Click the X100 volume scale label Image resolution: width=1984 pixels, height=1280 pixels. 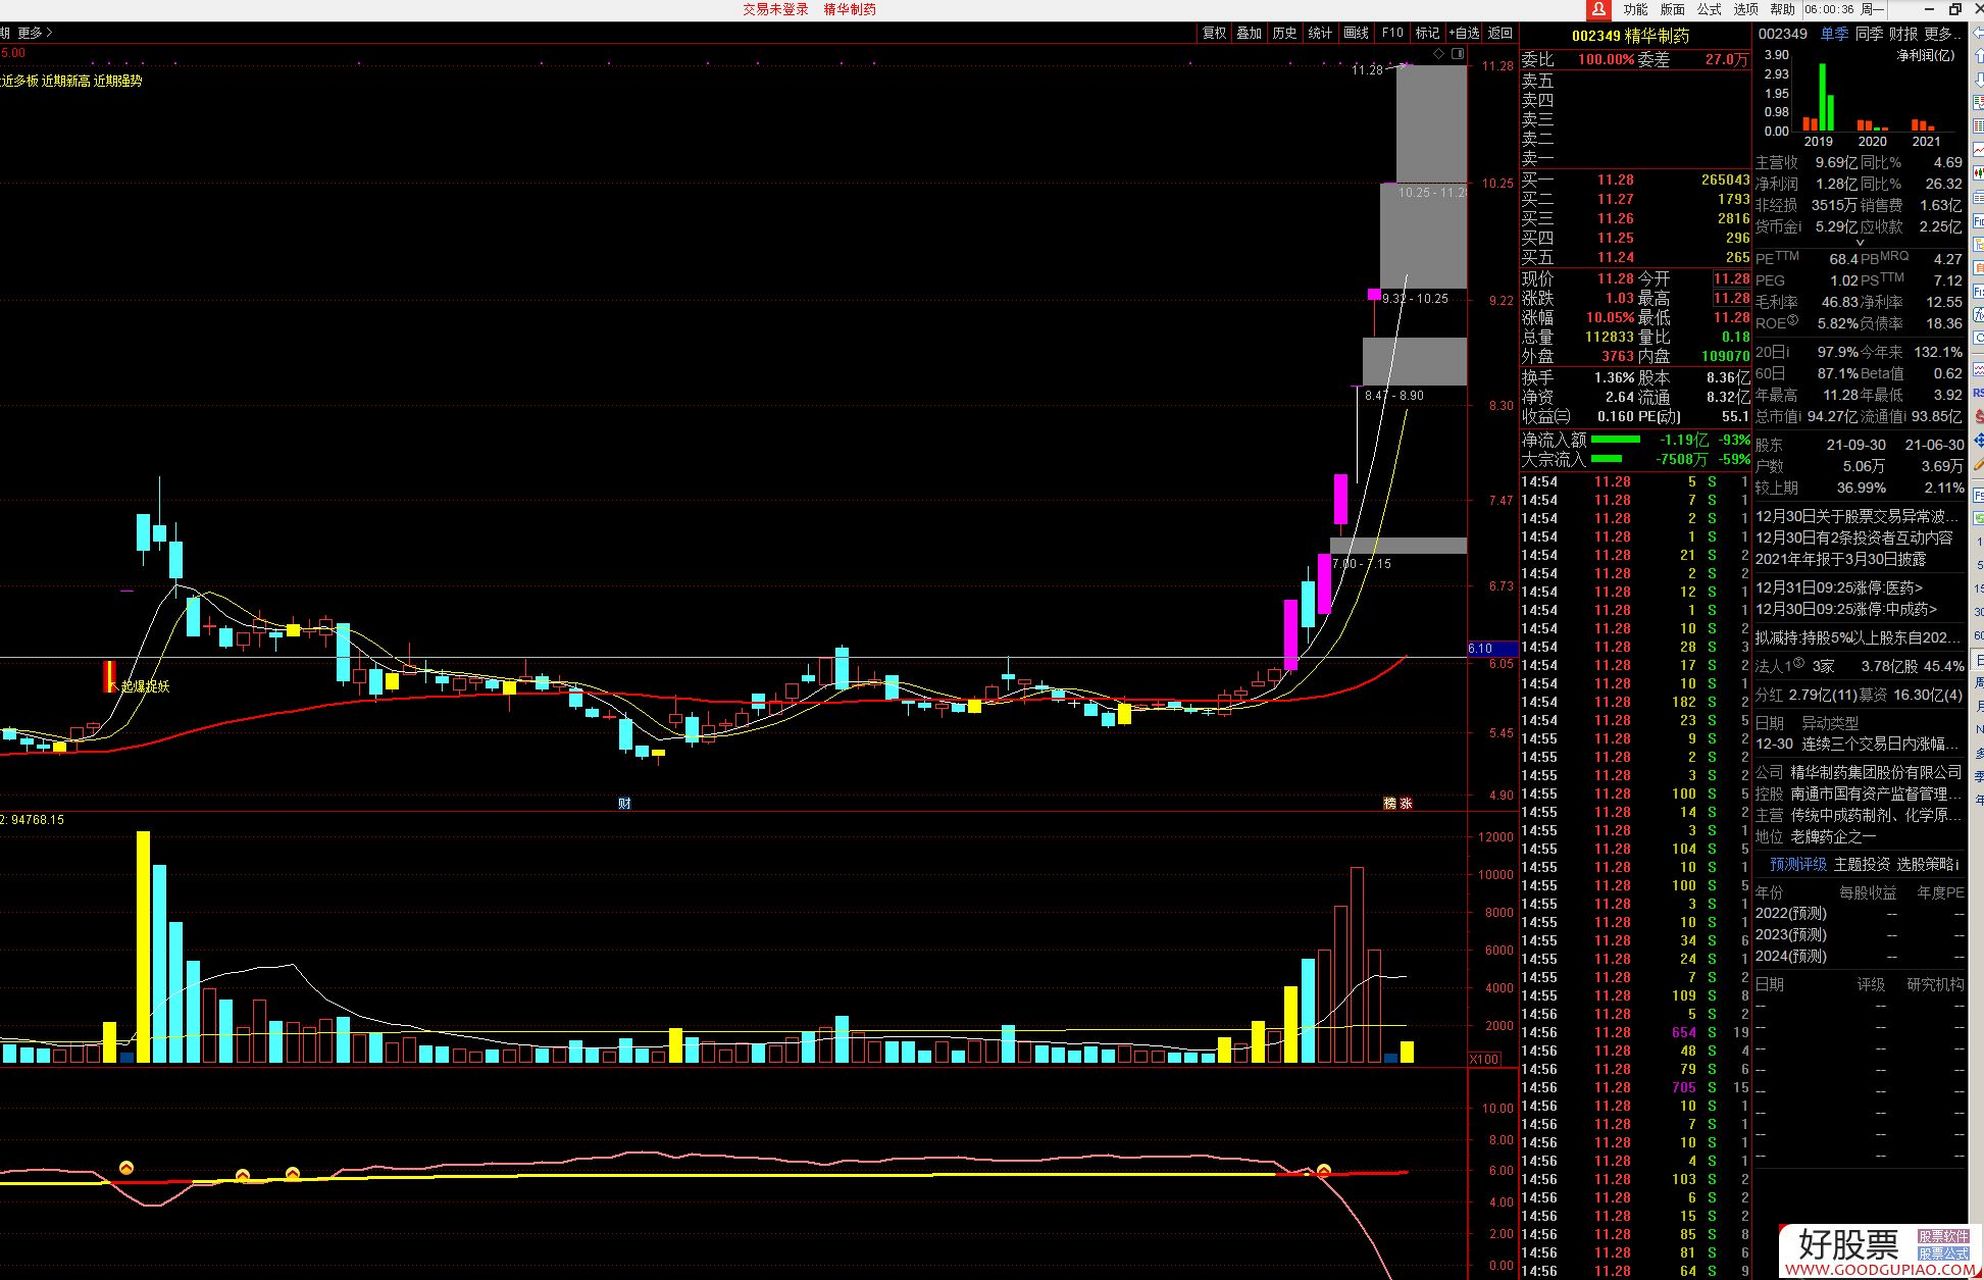(x=1484, y=1059)
